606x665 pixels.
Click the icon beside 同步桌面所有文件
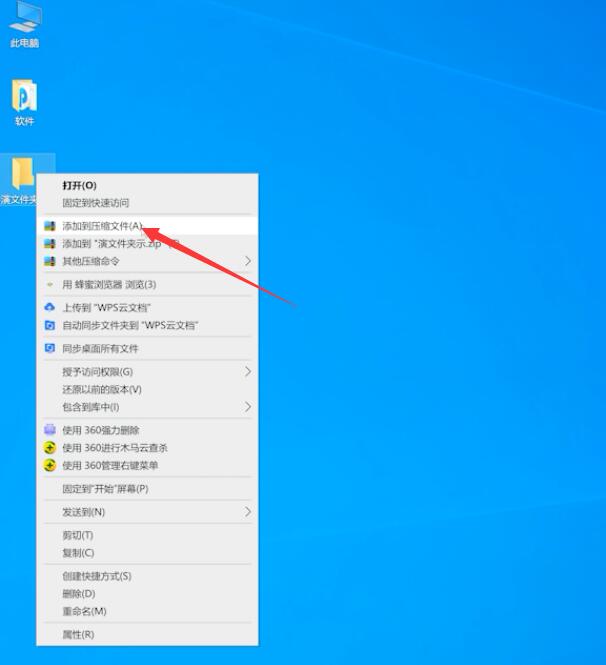click(x=50, y=348)
